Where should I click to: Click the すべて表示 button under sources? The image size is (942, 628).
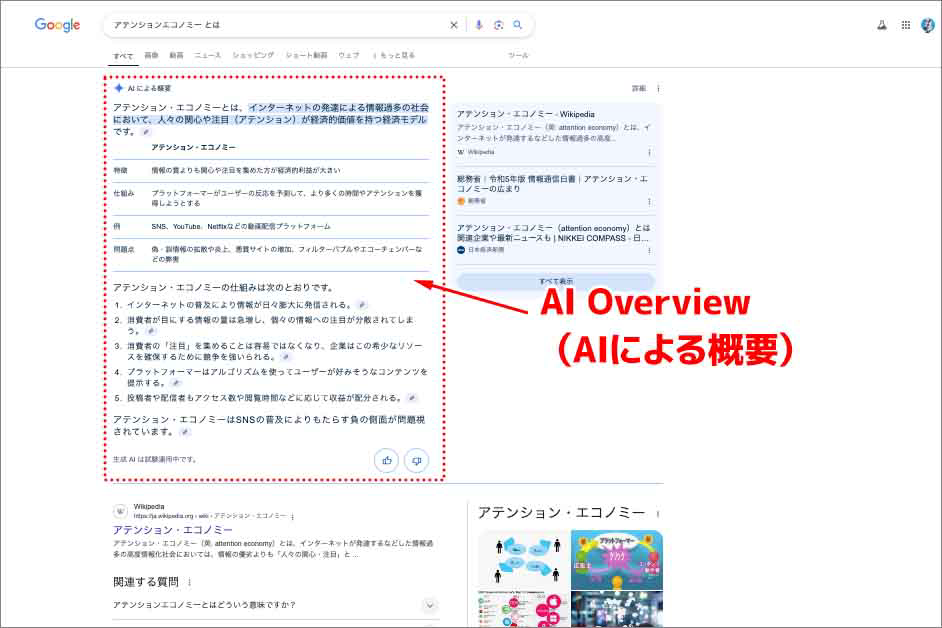[555, 282]
